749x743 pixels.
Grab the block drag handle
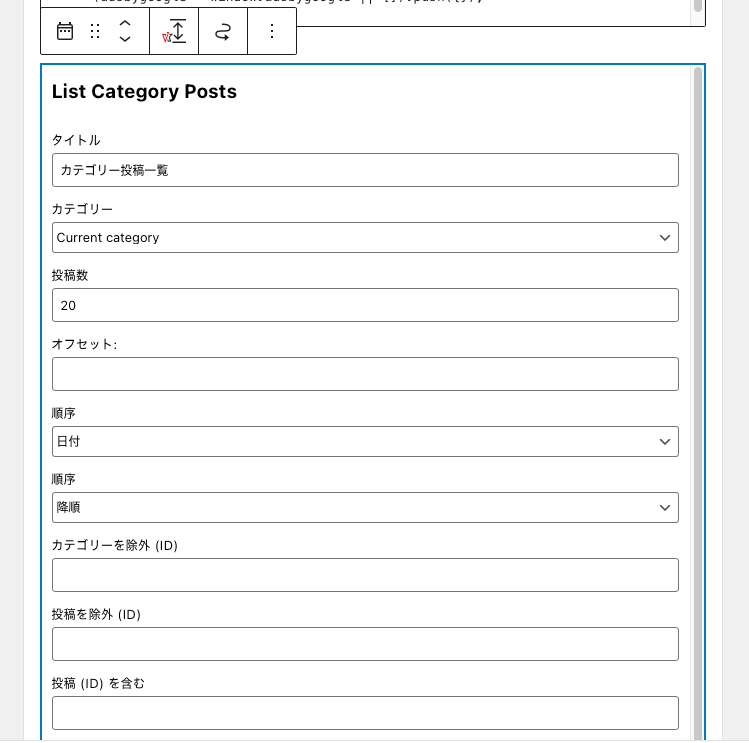tap(95, 31)
